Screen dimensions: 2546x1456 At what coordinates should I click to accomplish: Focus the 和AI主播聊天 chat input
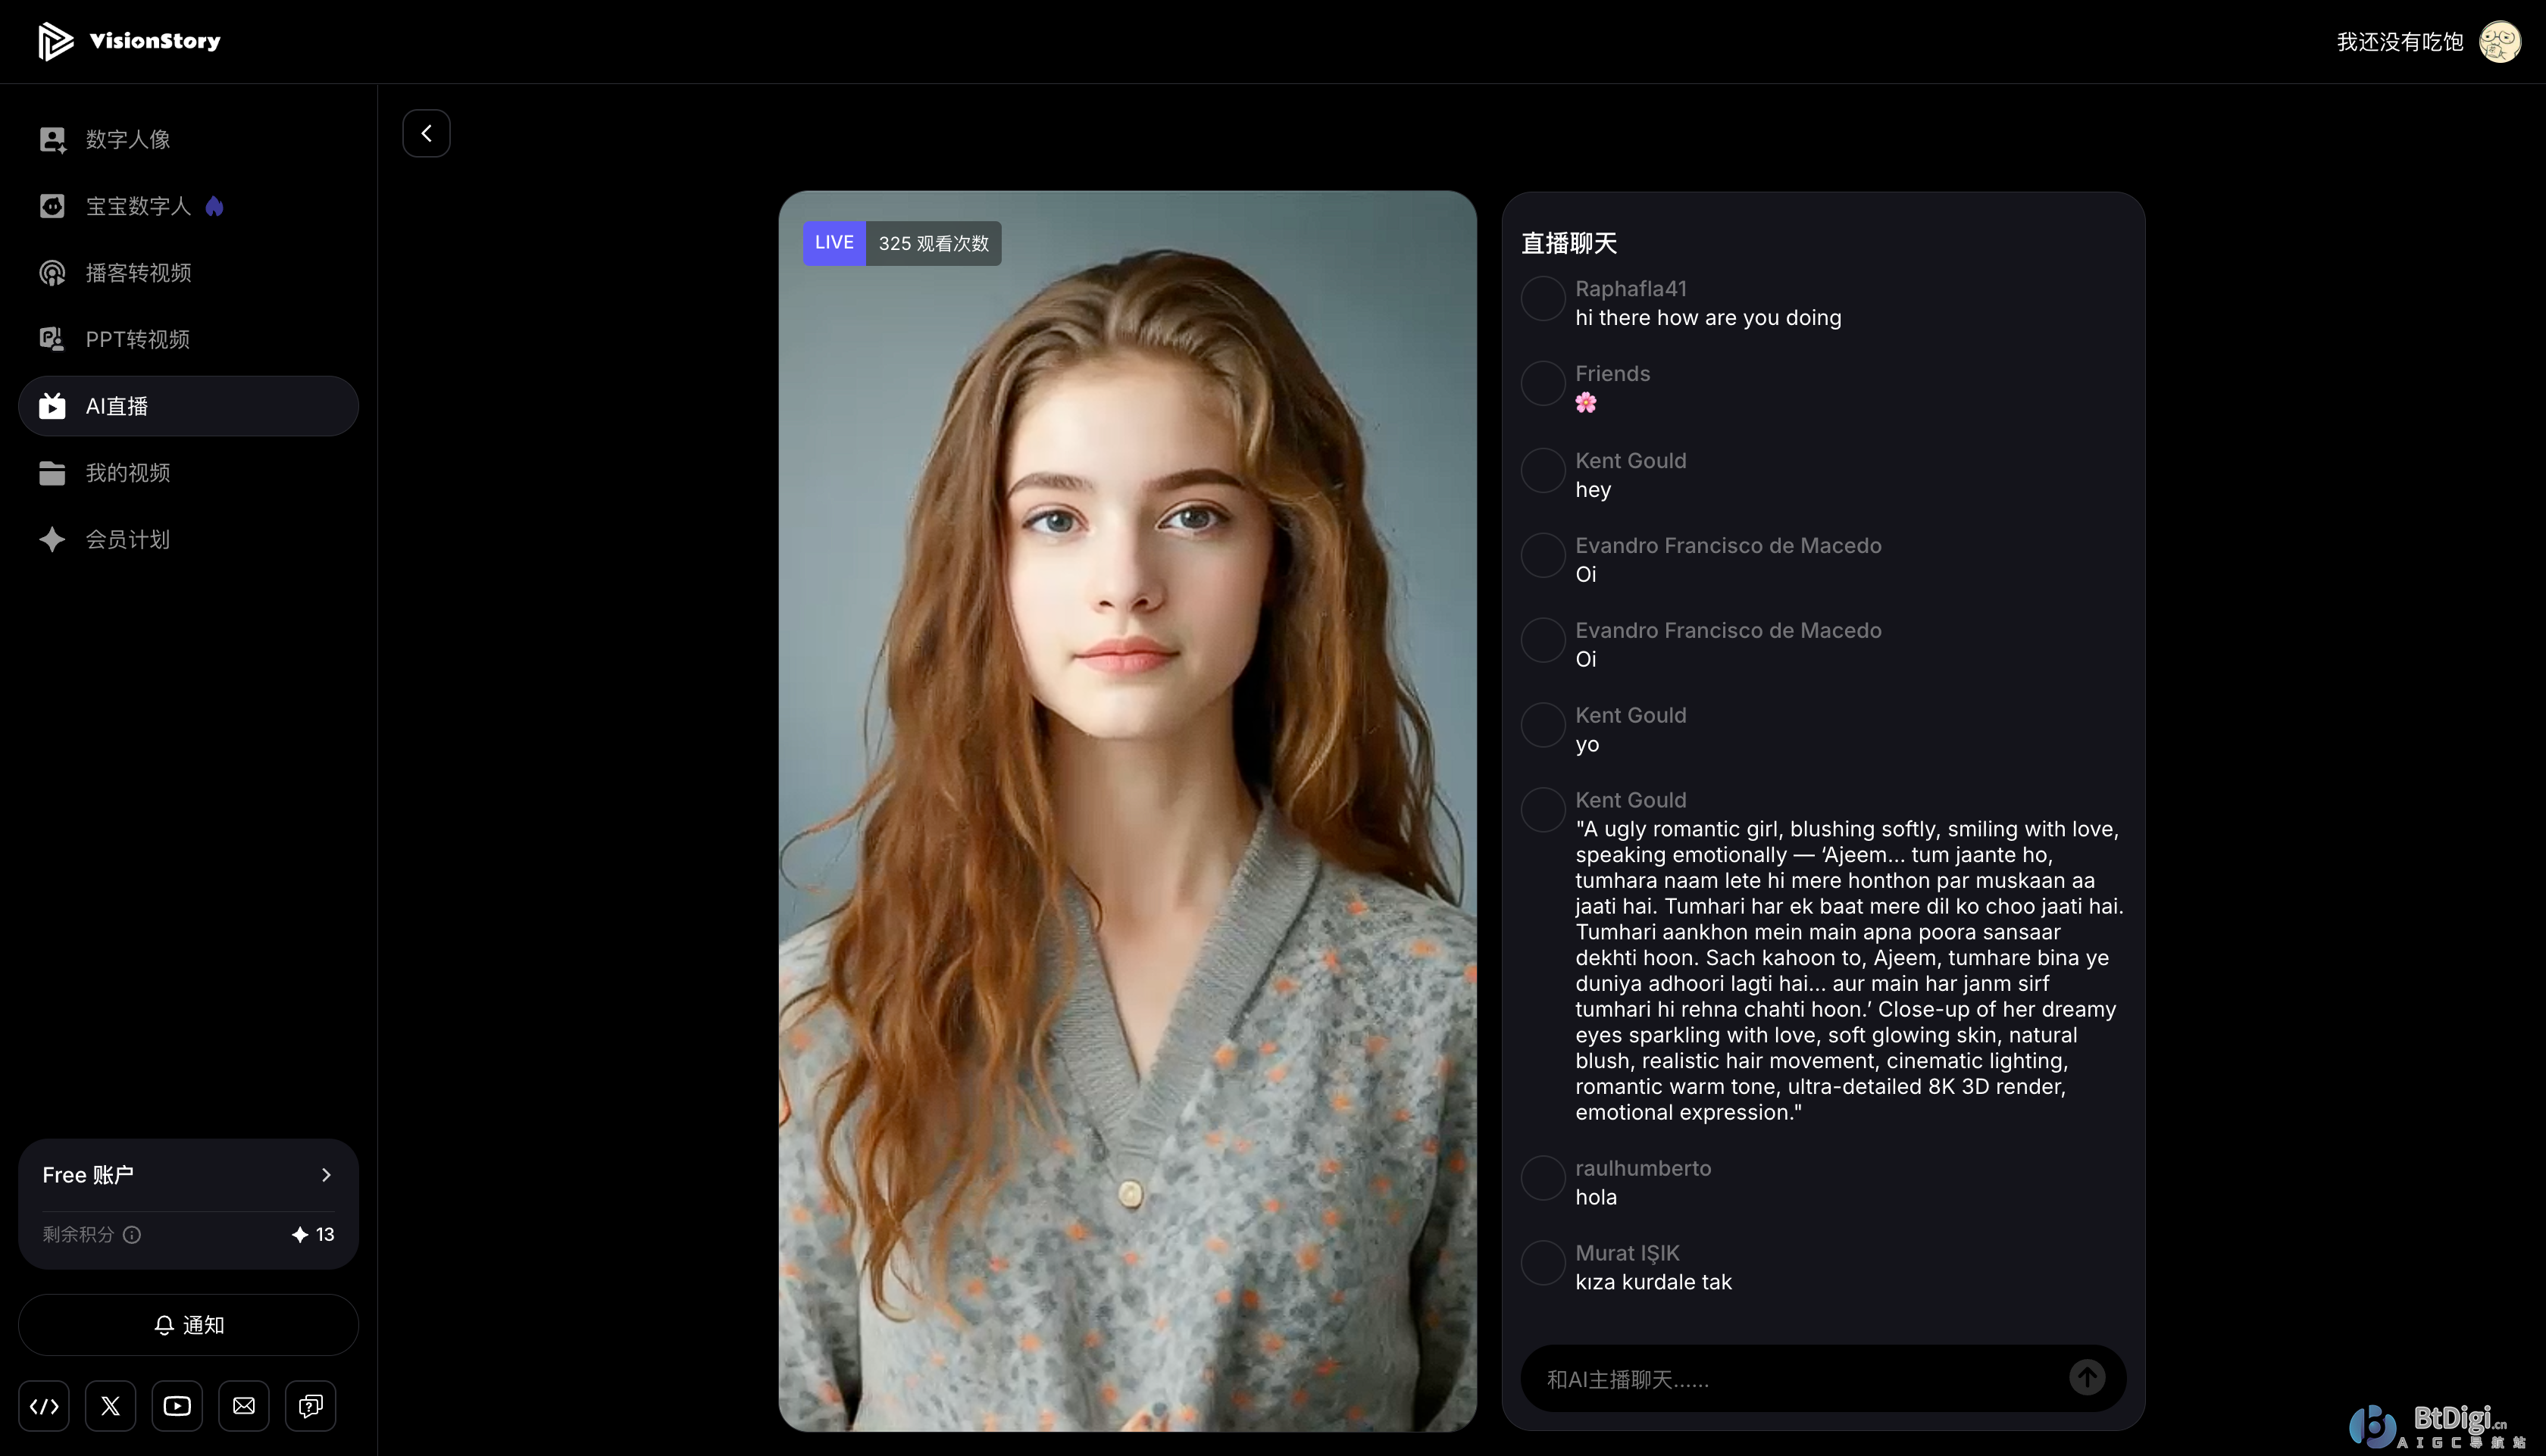[x=1790, y=1379]
